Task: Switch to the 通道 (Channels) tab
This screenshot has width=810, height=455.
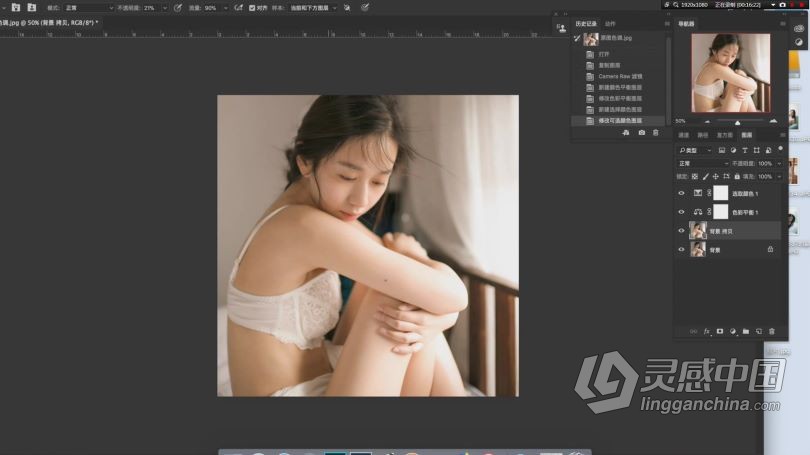Action: 684,135
